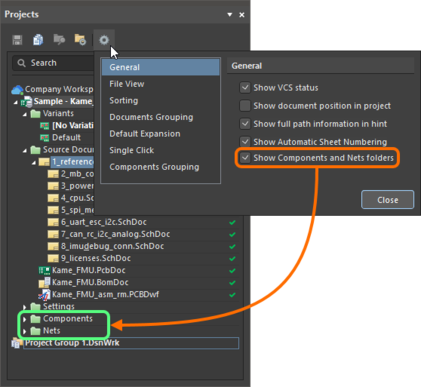Click the Search input field
This screenshot has height=387, width=421.
tap(53, 63)
